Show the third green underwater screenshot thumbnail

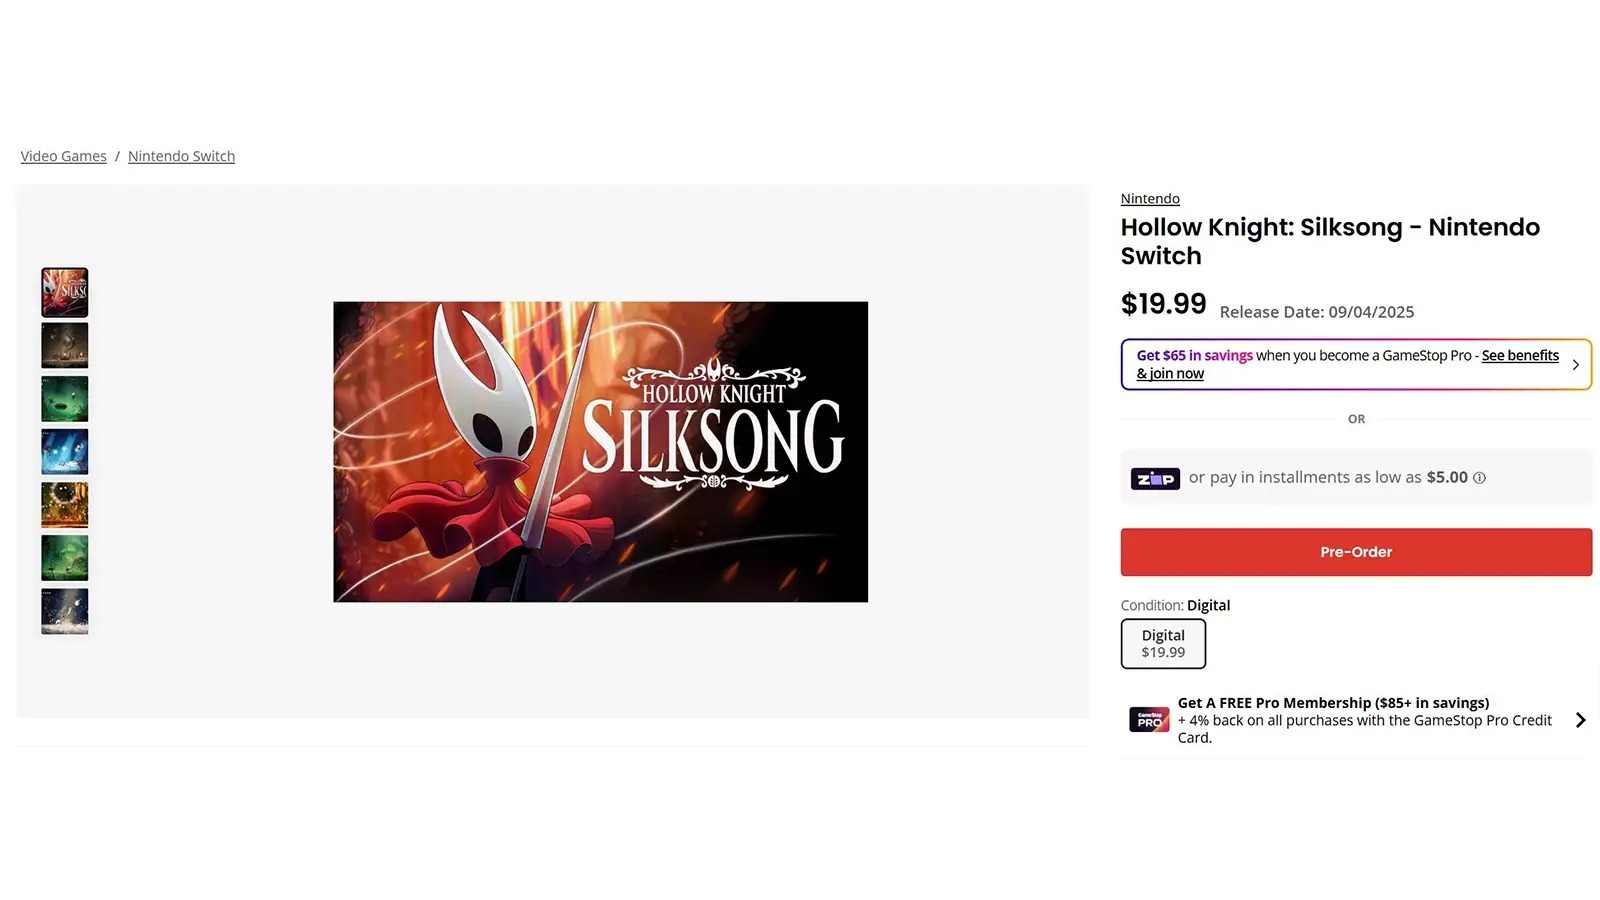[65, 399]
